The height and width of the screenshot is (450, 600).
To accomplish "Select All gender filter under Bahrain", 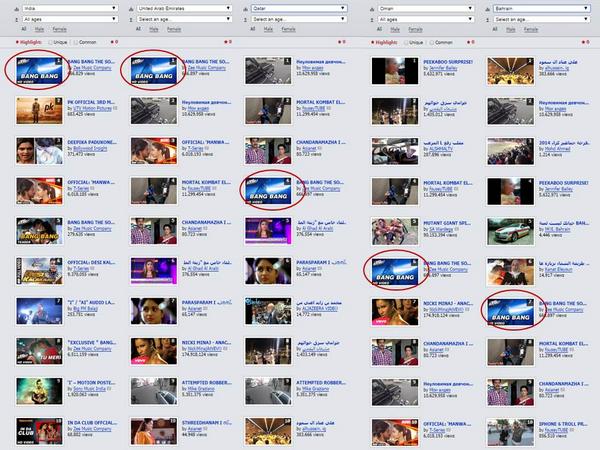I will coord(495,29).
